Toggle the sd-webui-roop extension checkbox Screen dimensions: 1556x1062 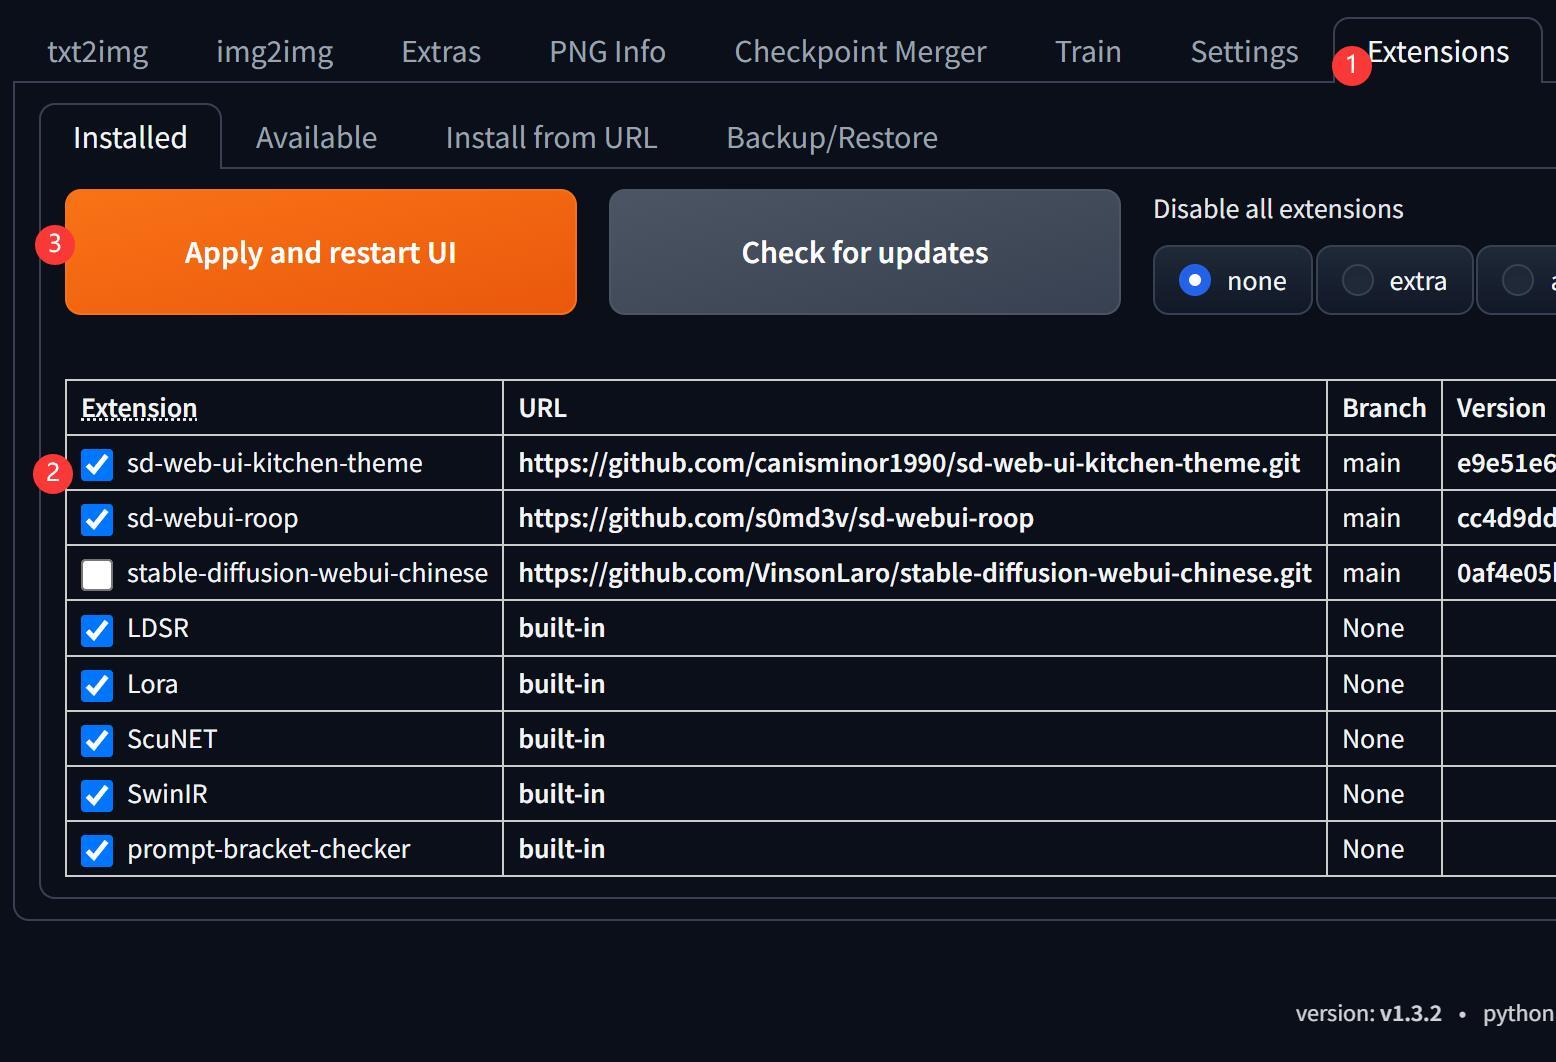[x=97, y=519]
